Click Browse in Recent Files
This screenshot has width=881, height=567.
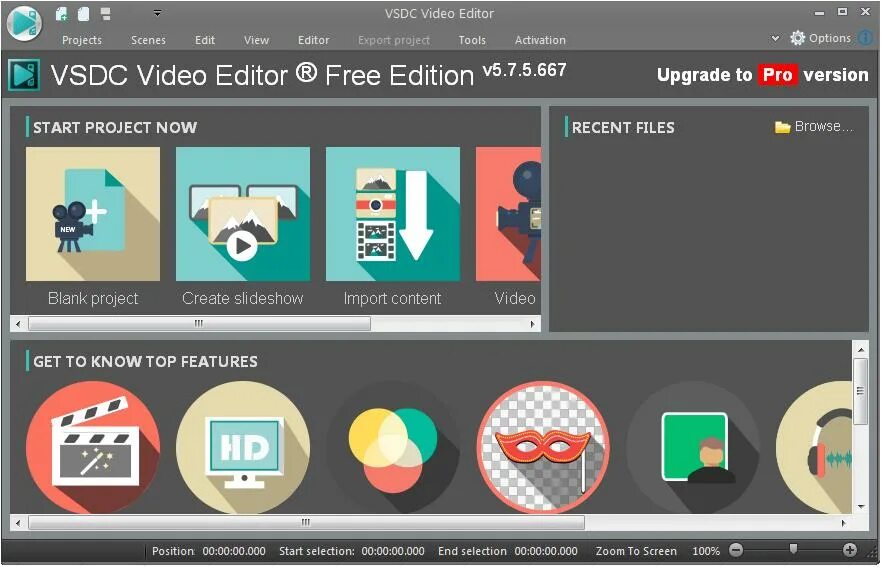[814, 127]
